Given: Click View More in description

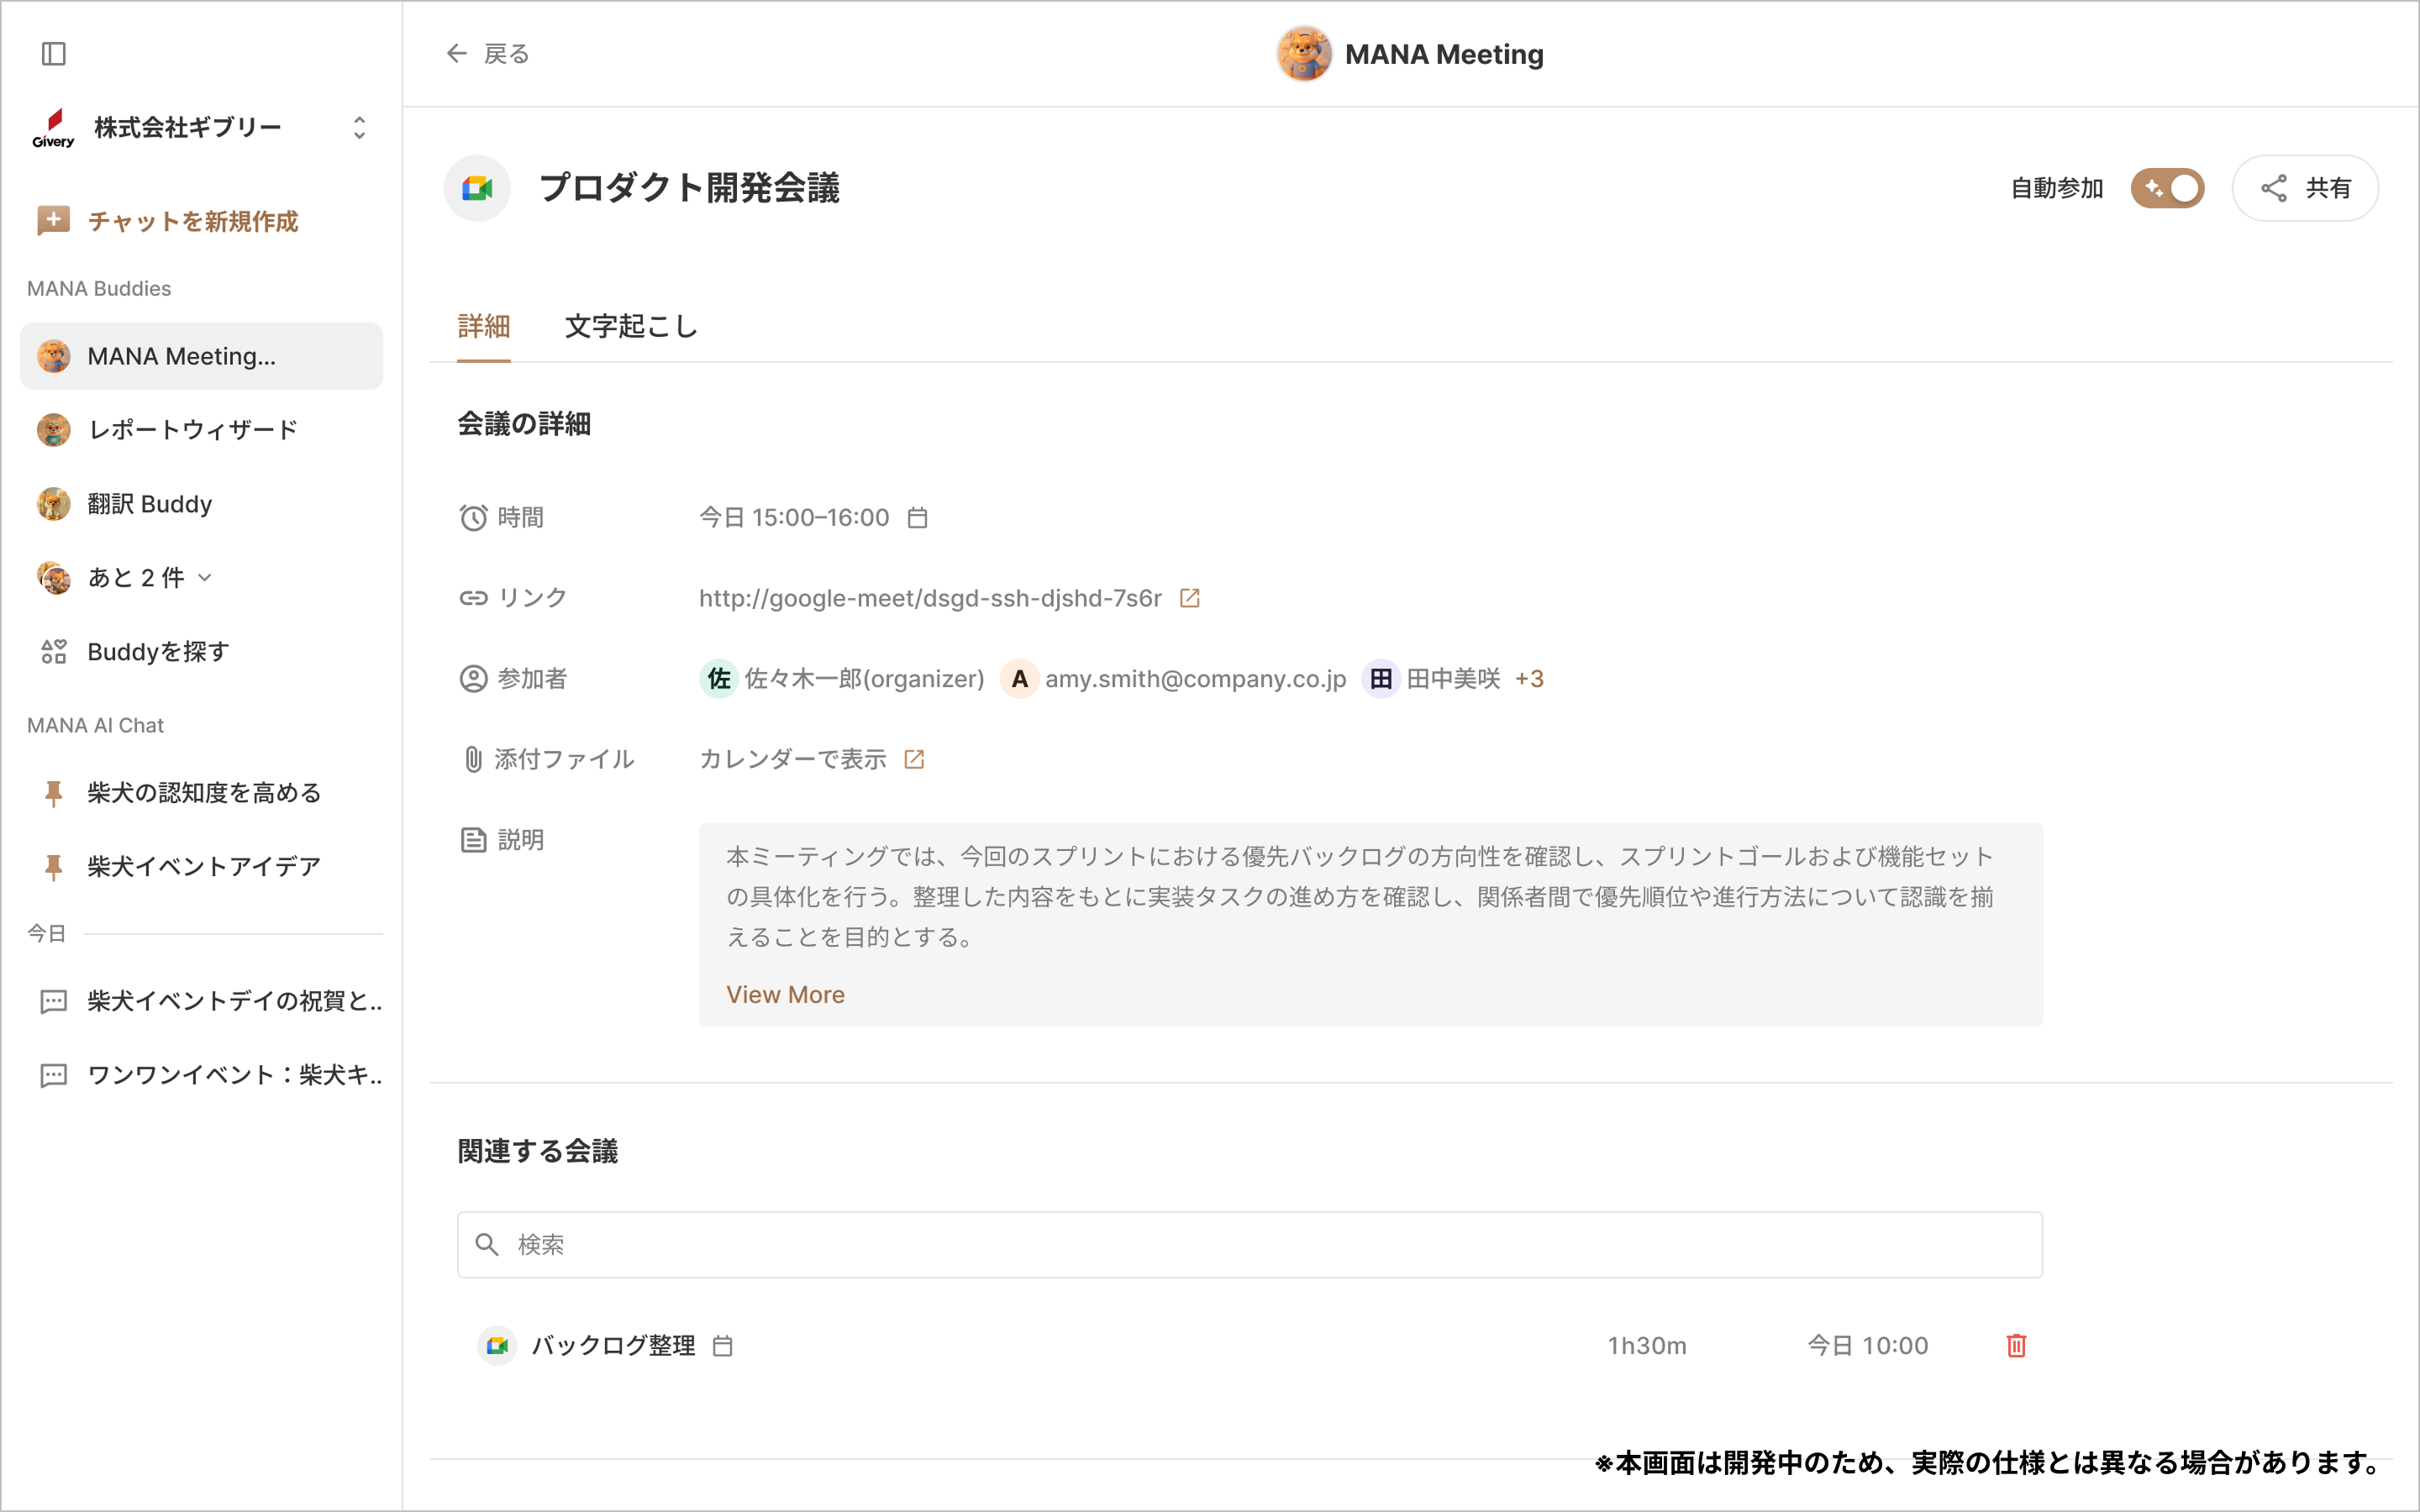Looking at the screenshot, I should click(x=785, y=994).
